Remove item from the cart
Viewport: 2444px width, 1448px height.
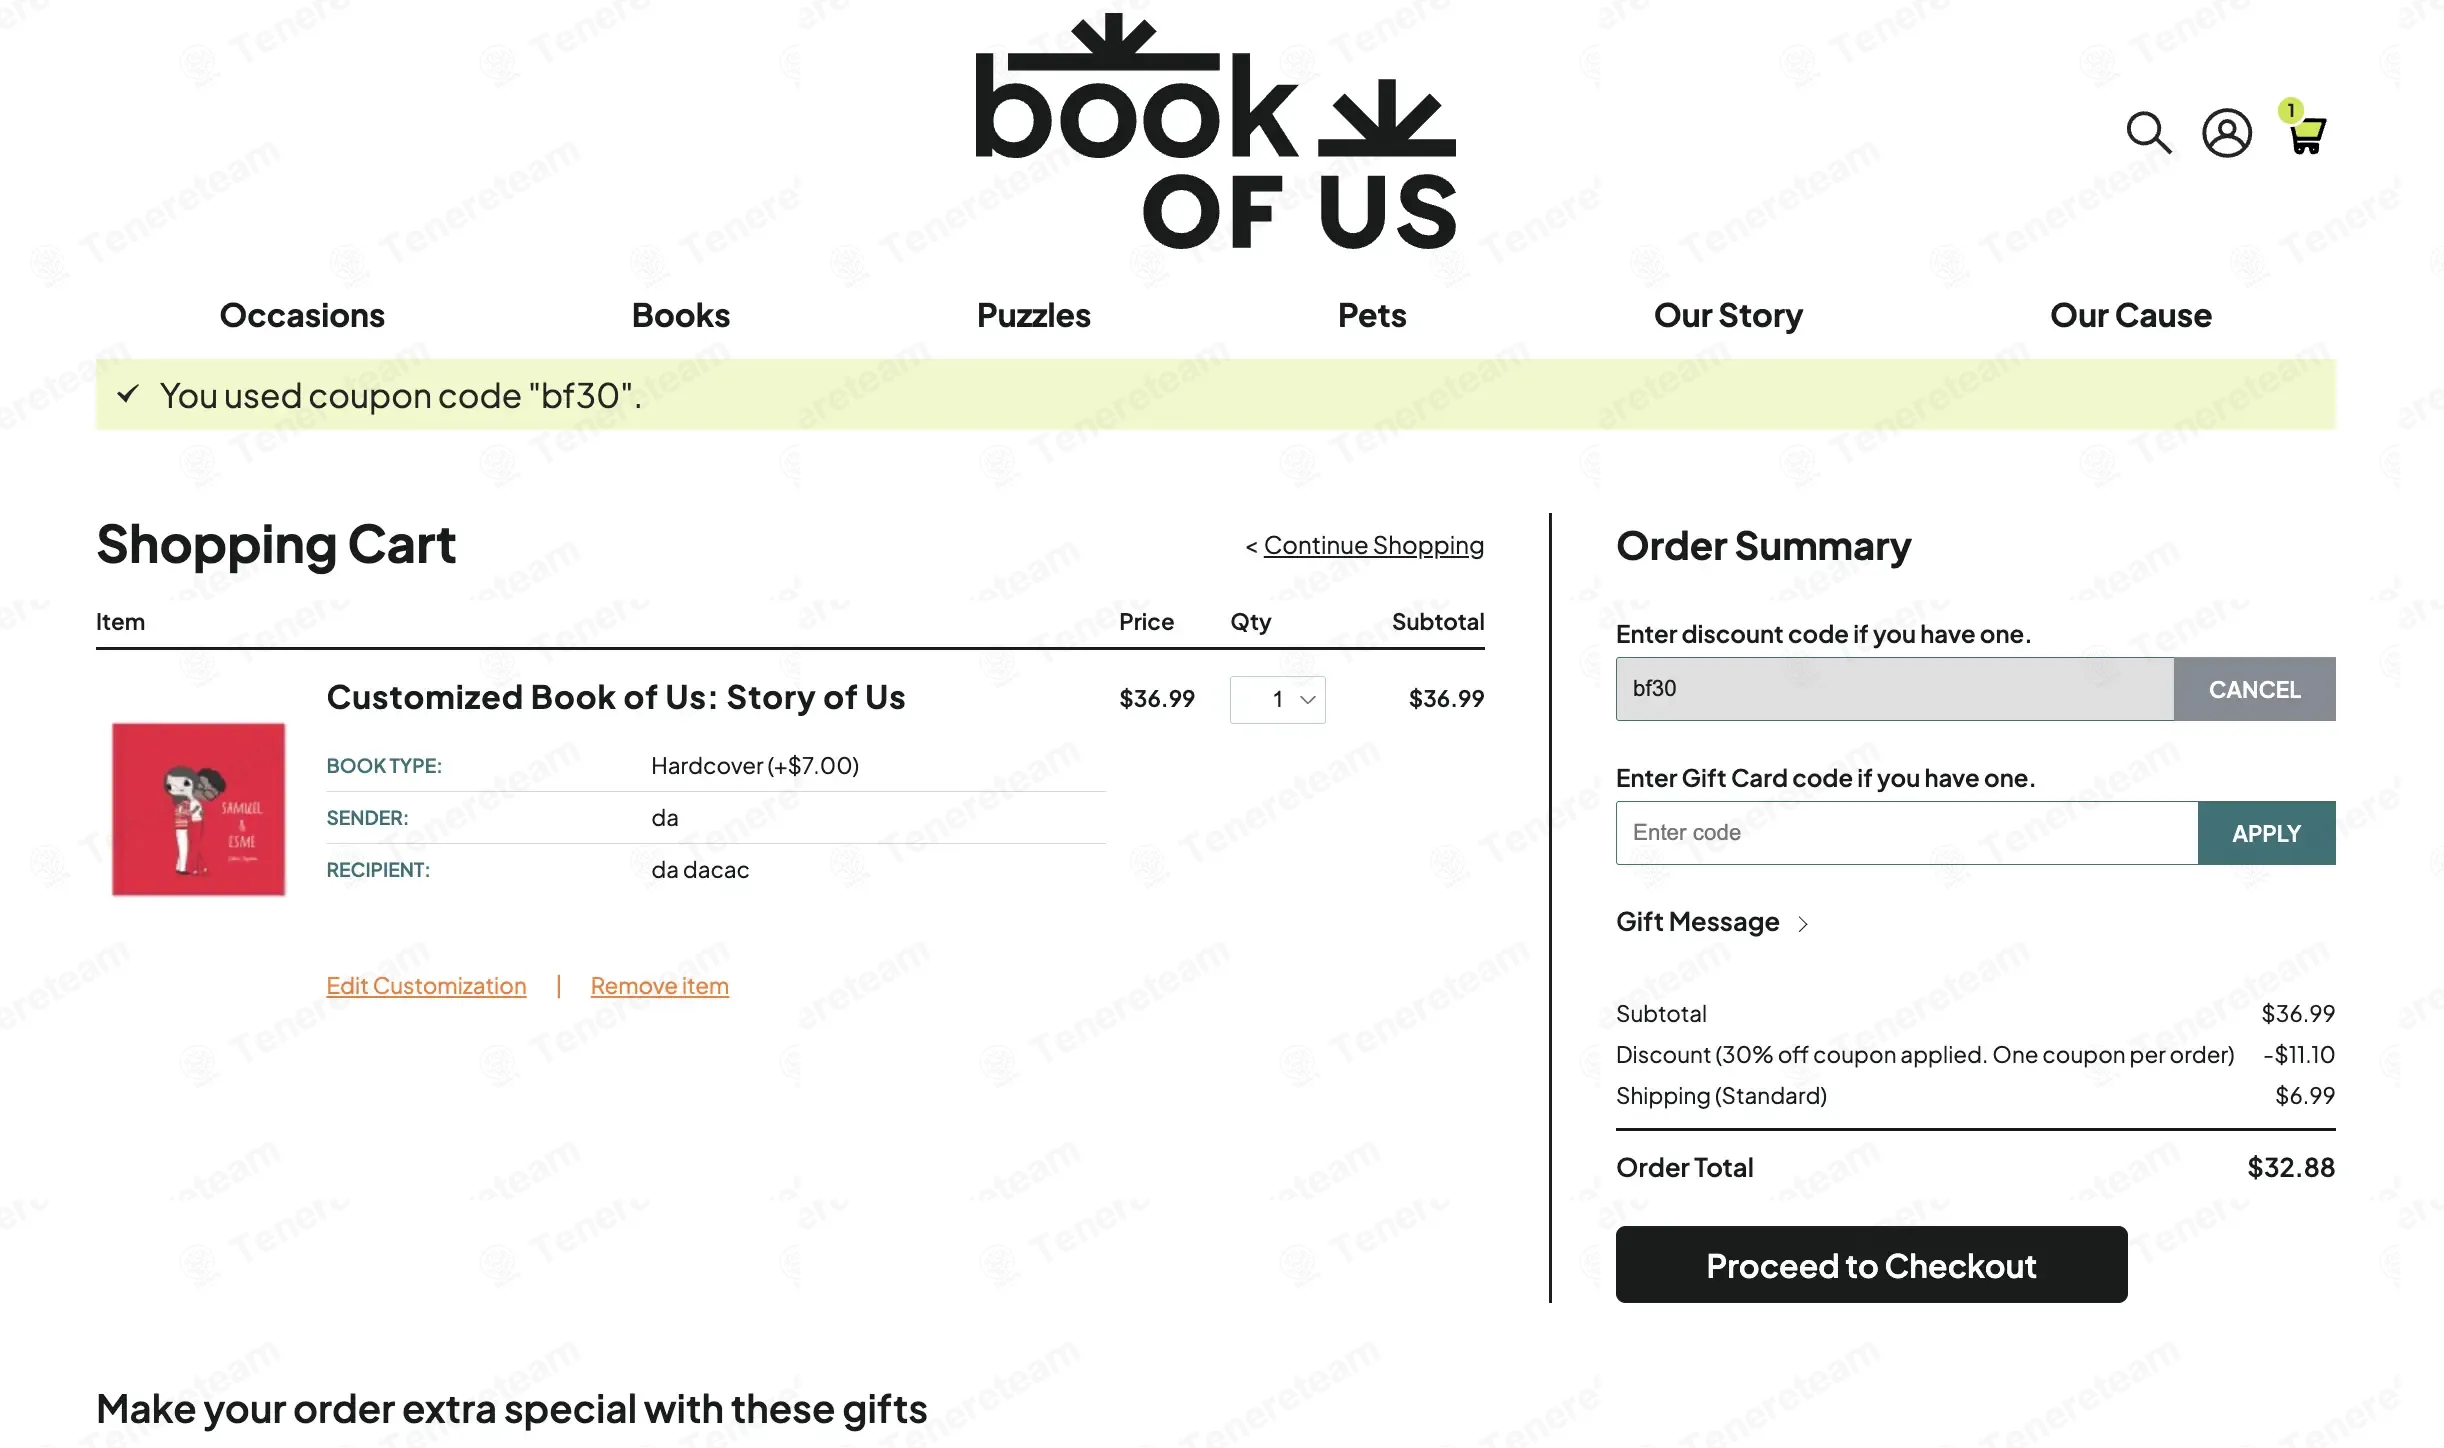(659, 986)
